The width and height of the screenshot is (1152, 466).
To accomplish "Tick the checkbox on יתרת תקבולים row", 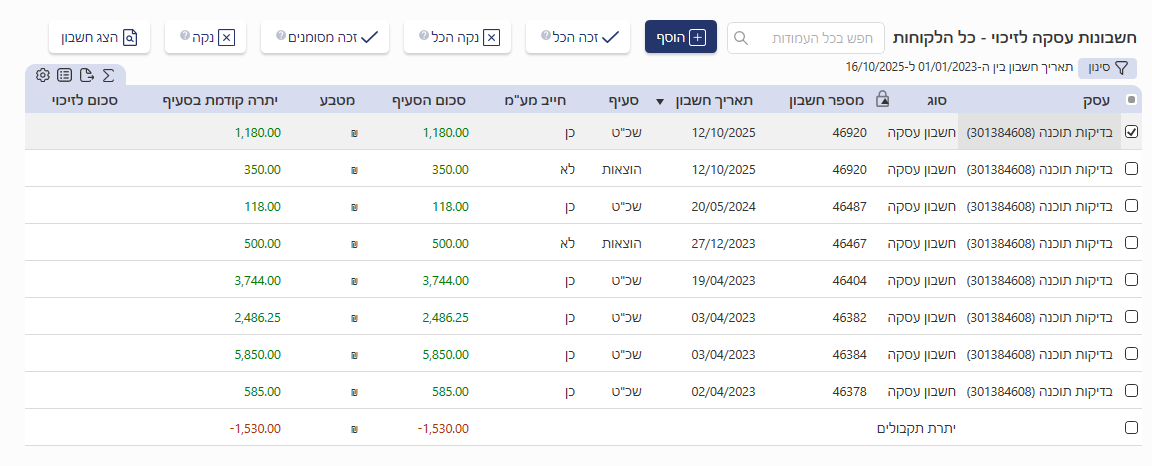I will click(x=1131, y=428).
